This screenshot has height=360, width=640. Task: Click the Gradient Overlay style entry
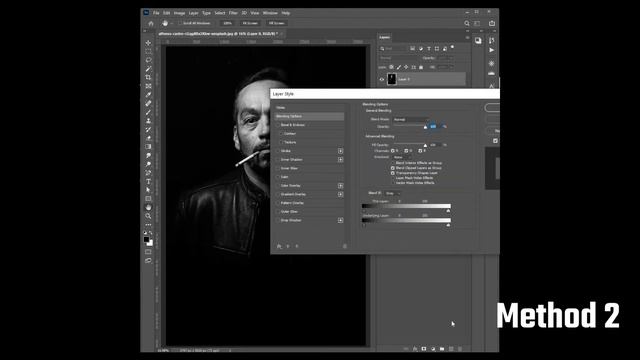click(293, 194)
